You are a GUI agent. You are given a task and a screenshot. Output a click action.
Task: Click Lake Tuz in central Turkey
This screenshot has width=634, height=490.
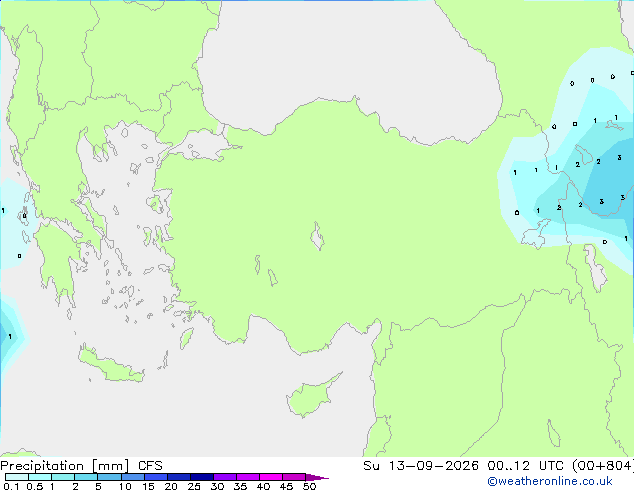pos(317,236)
